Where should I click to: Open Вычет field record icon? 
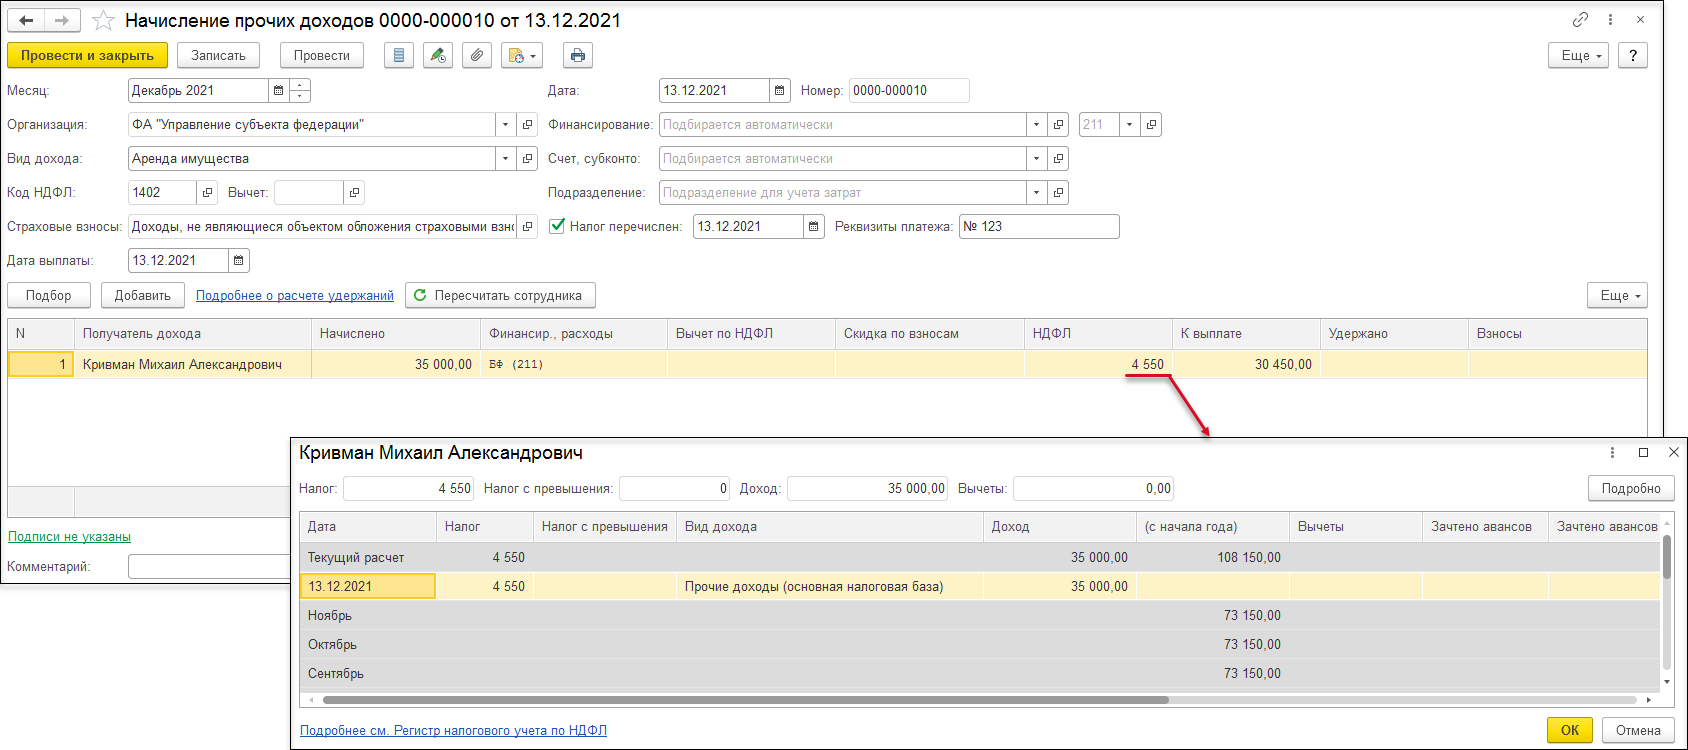coord(354,193)
